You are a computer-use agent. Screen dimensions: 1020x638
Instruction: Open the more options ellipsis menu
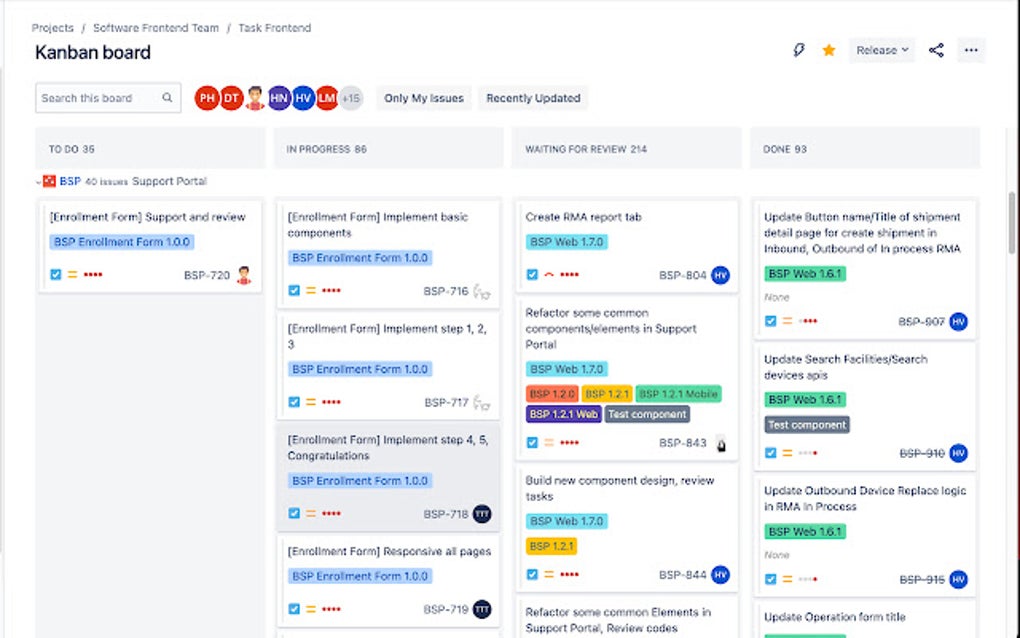pos(971,50)
